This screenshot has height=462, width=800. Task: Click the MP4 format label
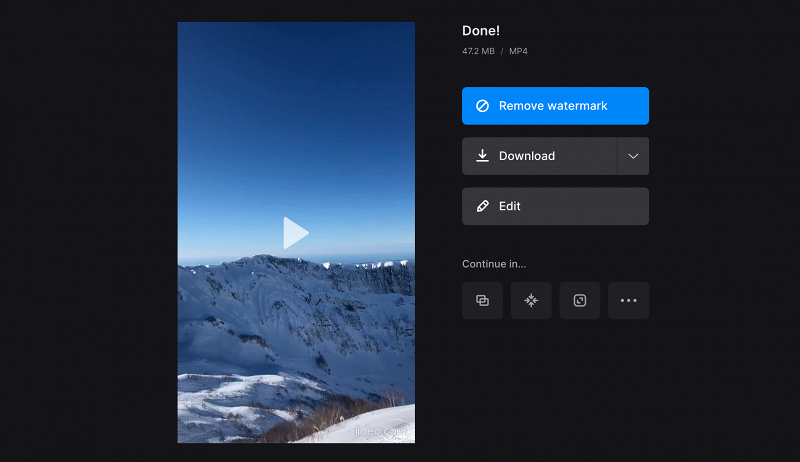(x=518, y=51)
